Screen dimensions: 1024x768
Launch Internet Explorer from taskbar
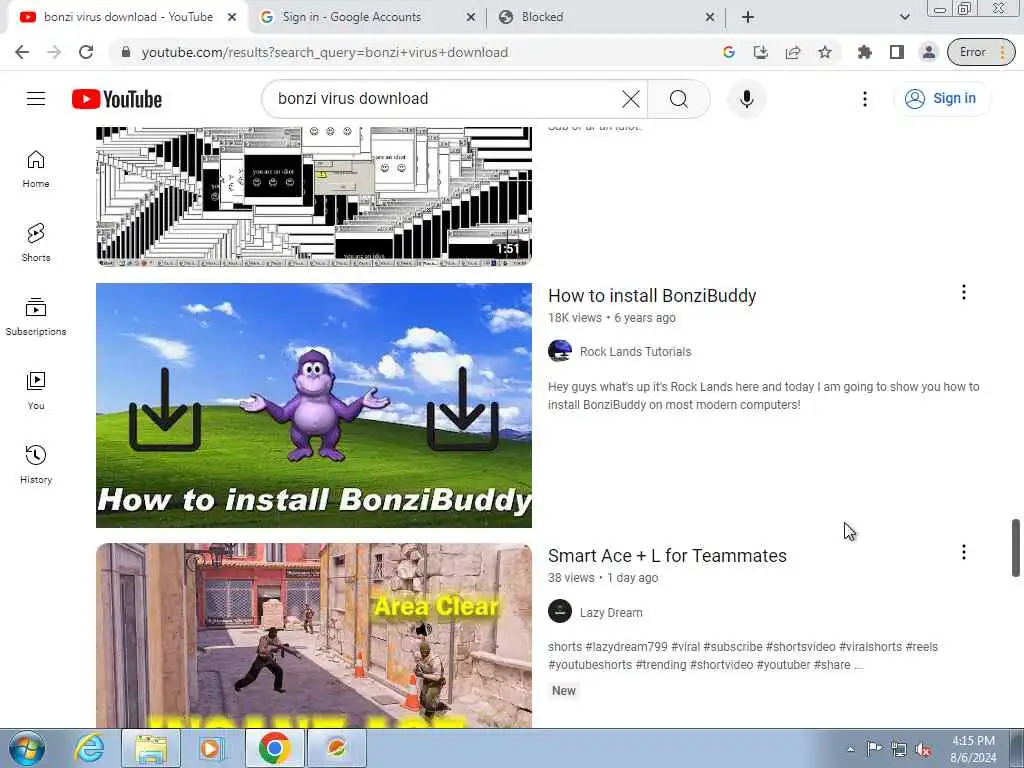[x=88, y=748]
